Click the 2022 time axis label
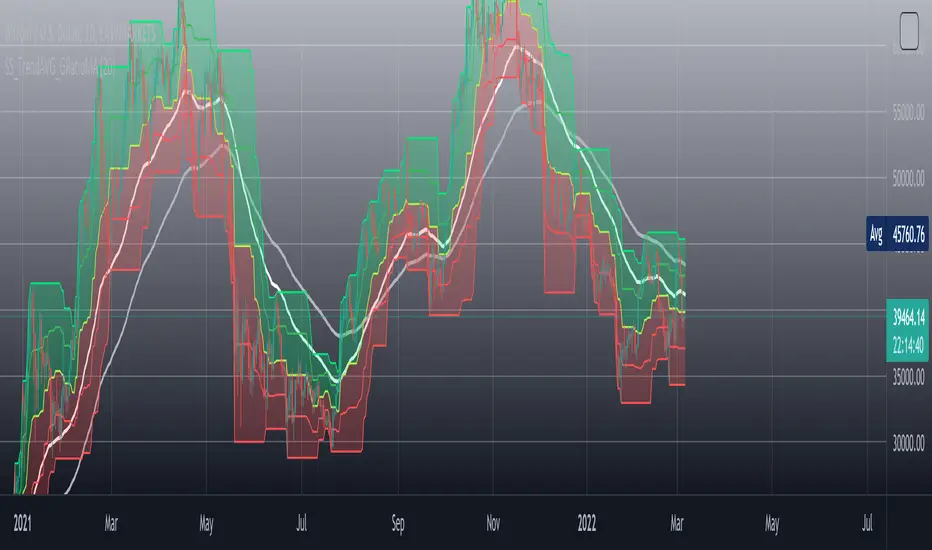The height and width of the screenshot is (550, 932). coord(587,523)
